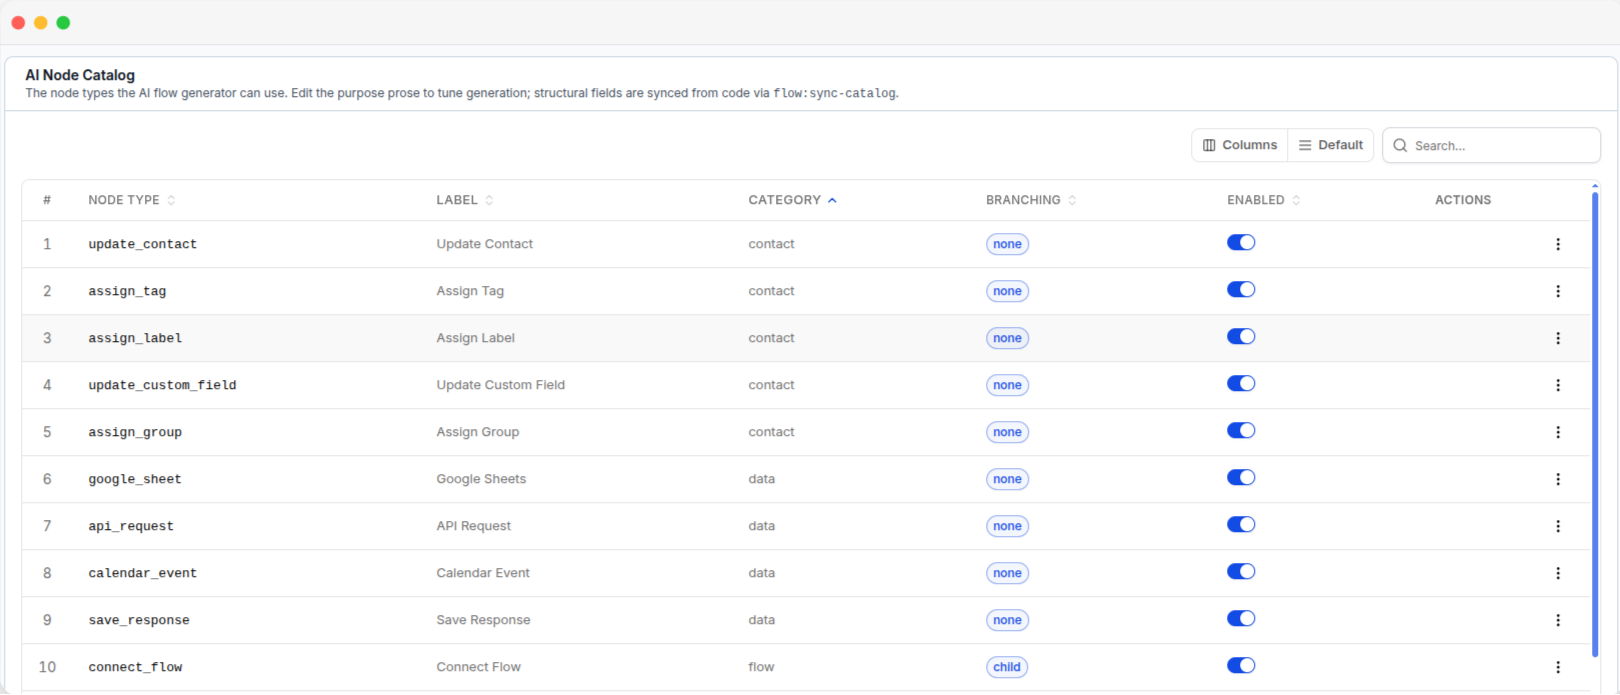Select 'connect_flow' node type cell
Screen dimensions: 1620x695
click(135, 667)
